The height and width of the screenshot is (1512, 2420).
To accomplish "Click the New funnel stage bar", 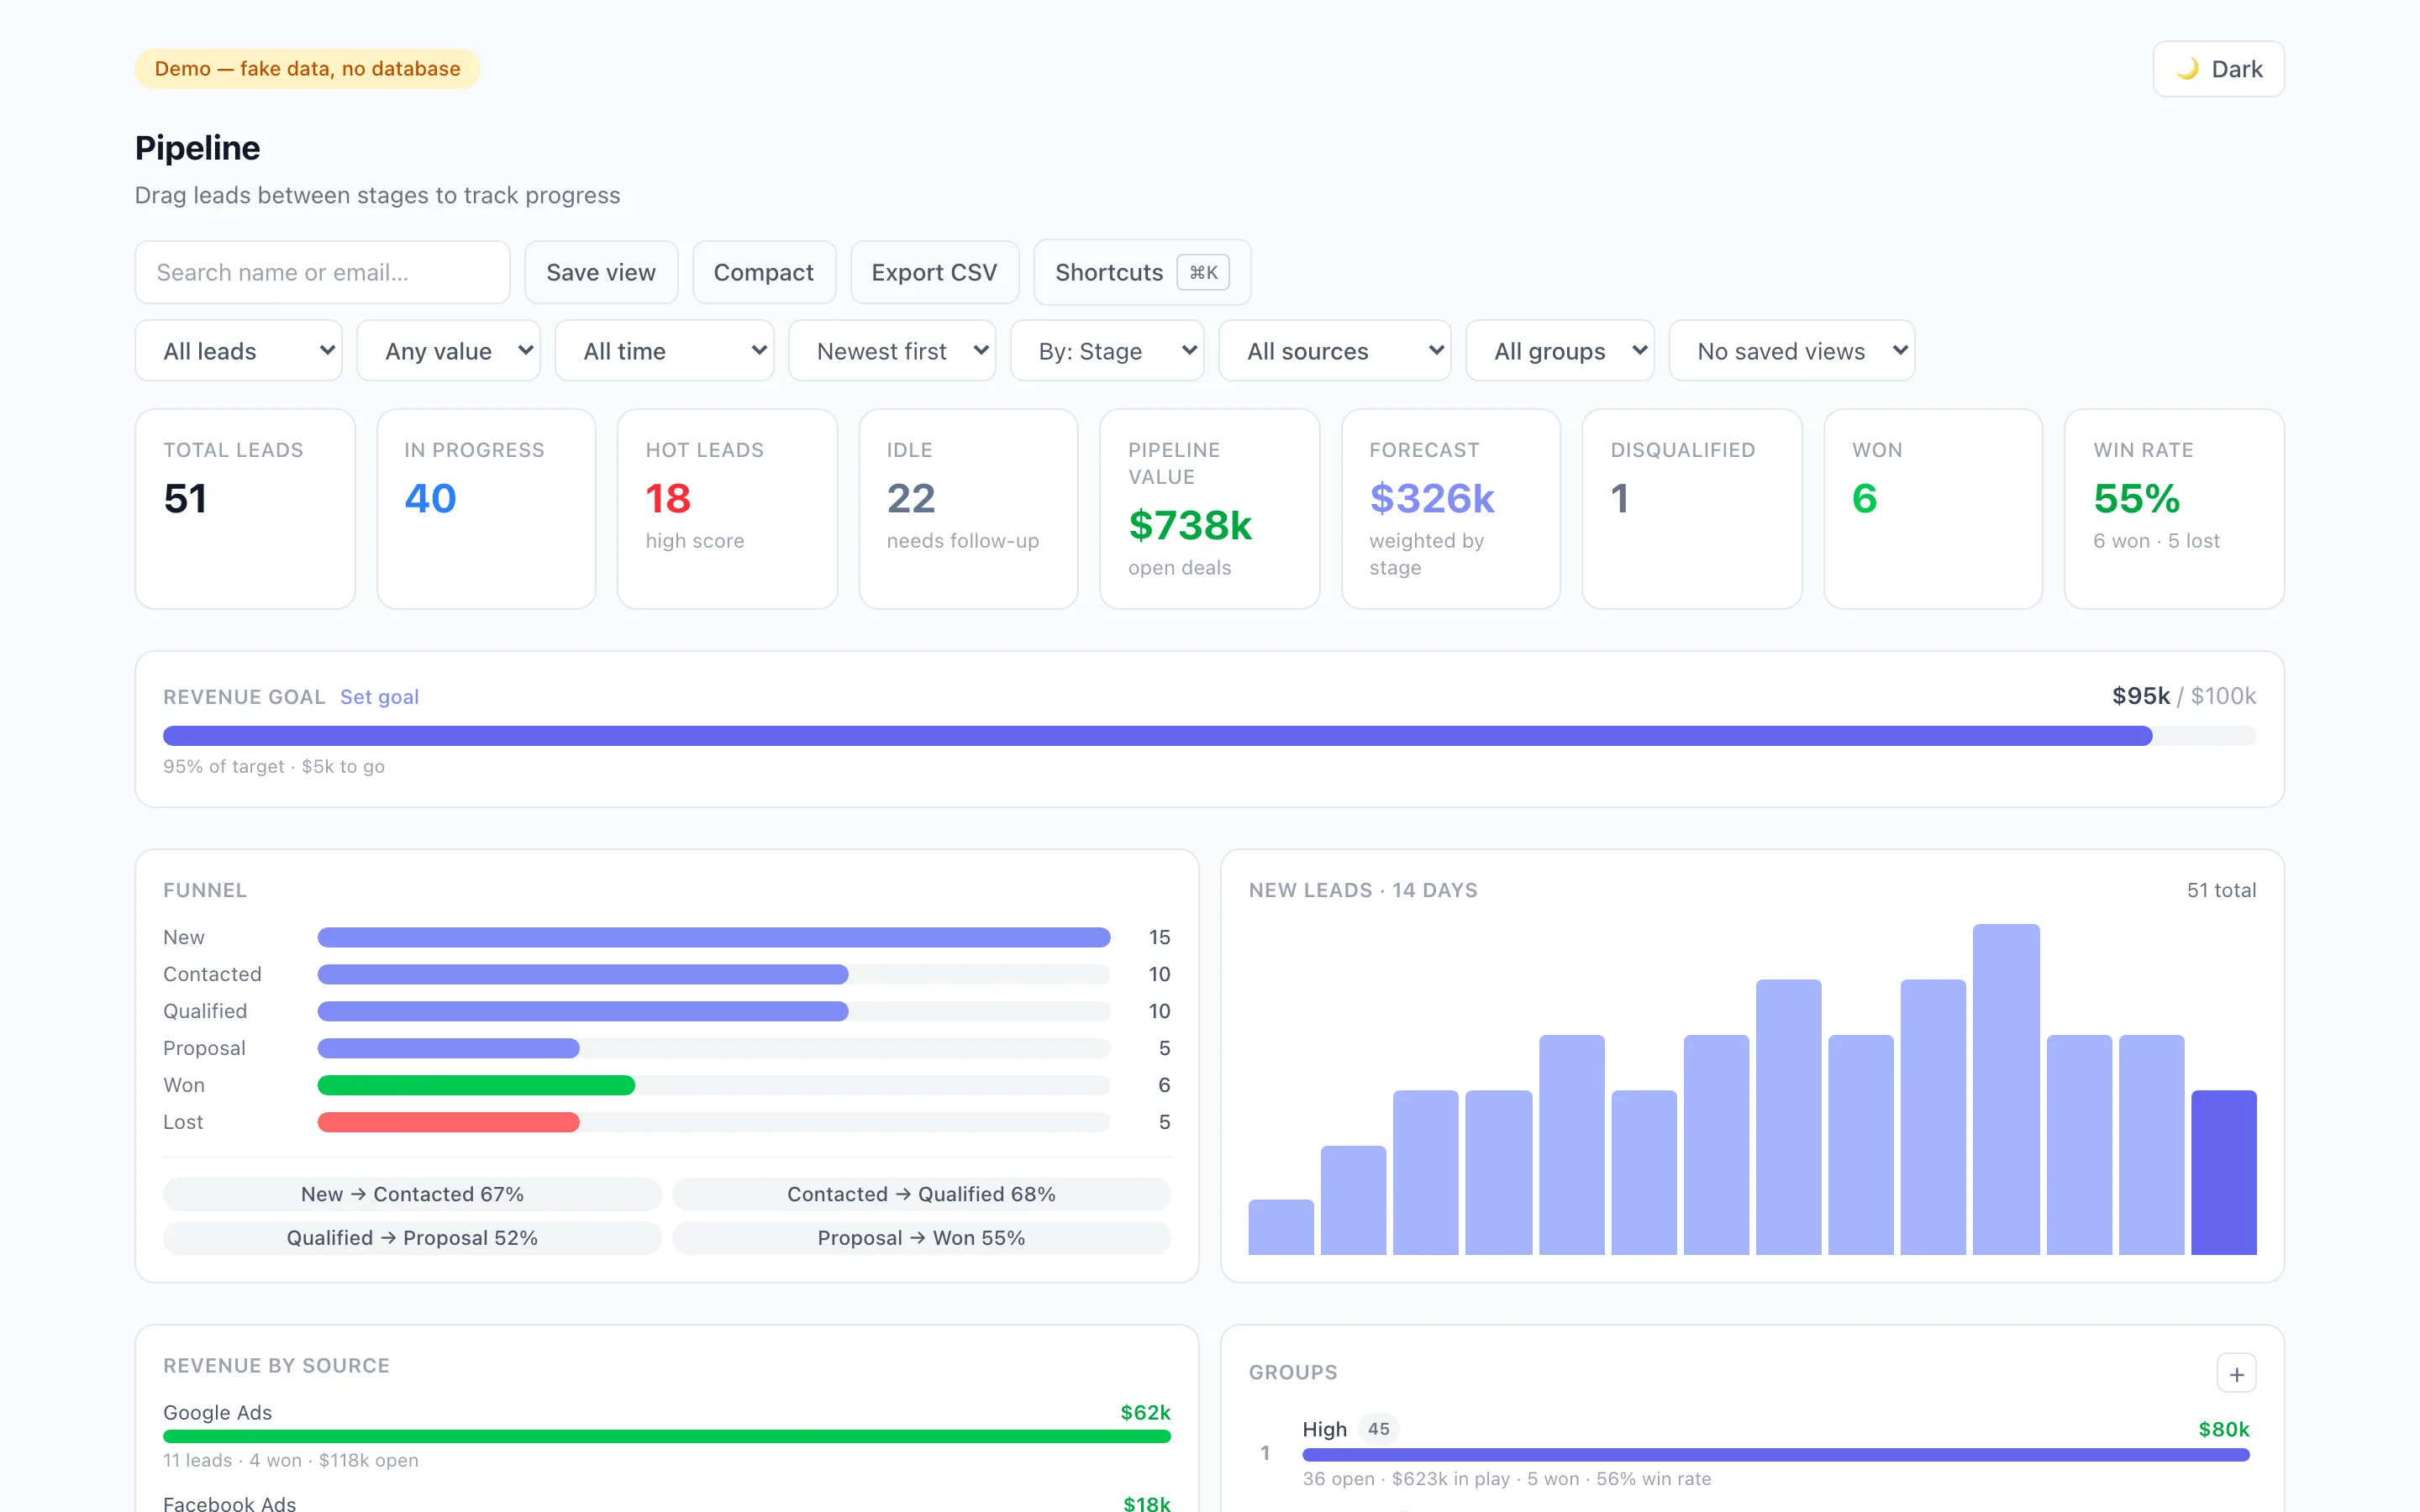I will [714, 937].
